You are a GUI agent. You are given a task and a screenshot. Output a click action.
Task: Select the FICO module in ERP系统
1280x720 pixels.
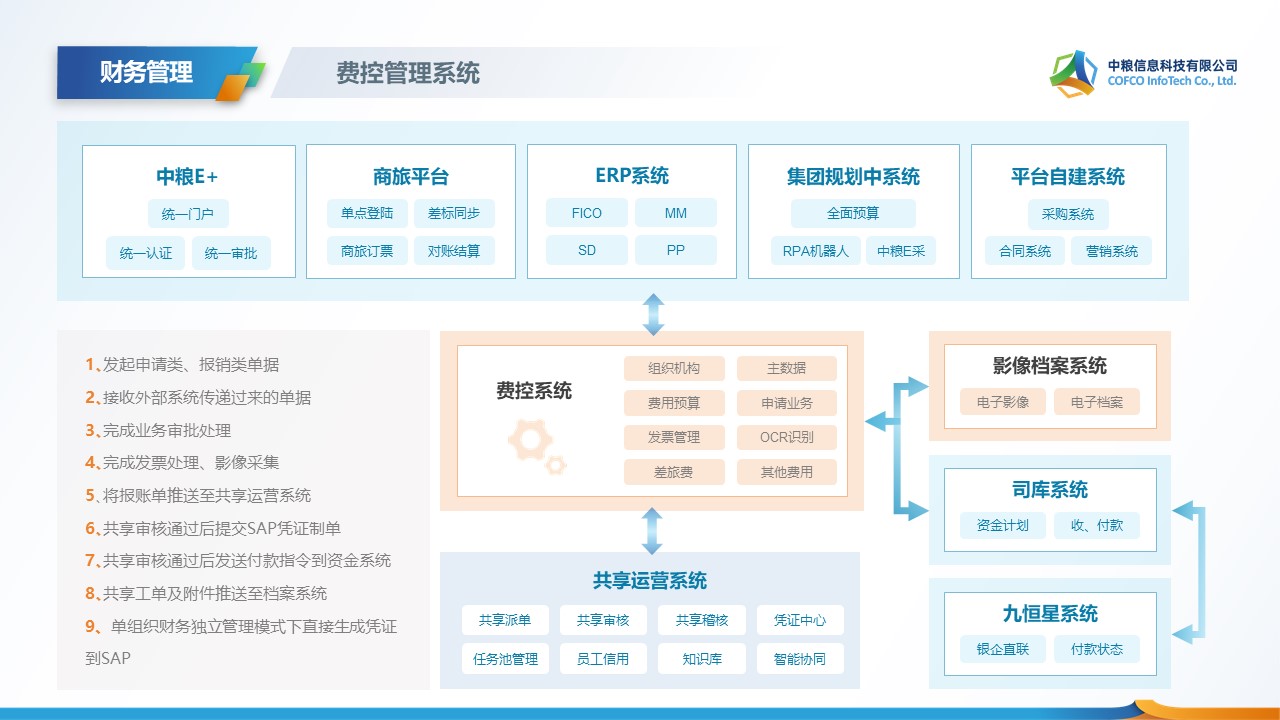tap(587, 213)
